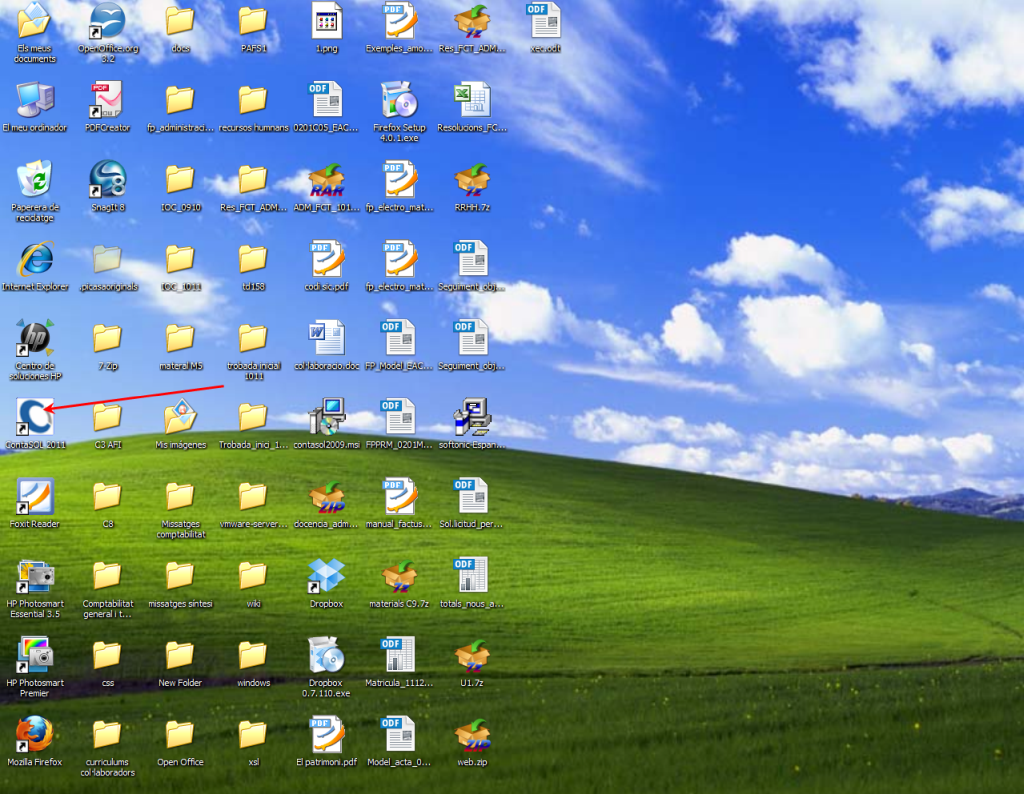Click the OpenOffice.org 3.2 icon

[107, 20]
